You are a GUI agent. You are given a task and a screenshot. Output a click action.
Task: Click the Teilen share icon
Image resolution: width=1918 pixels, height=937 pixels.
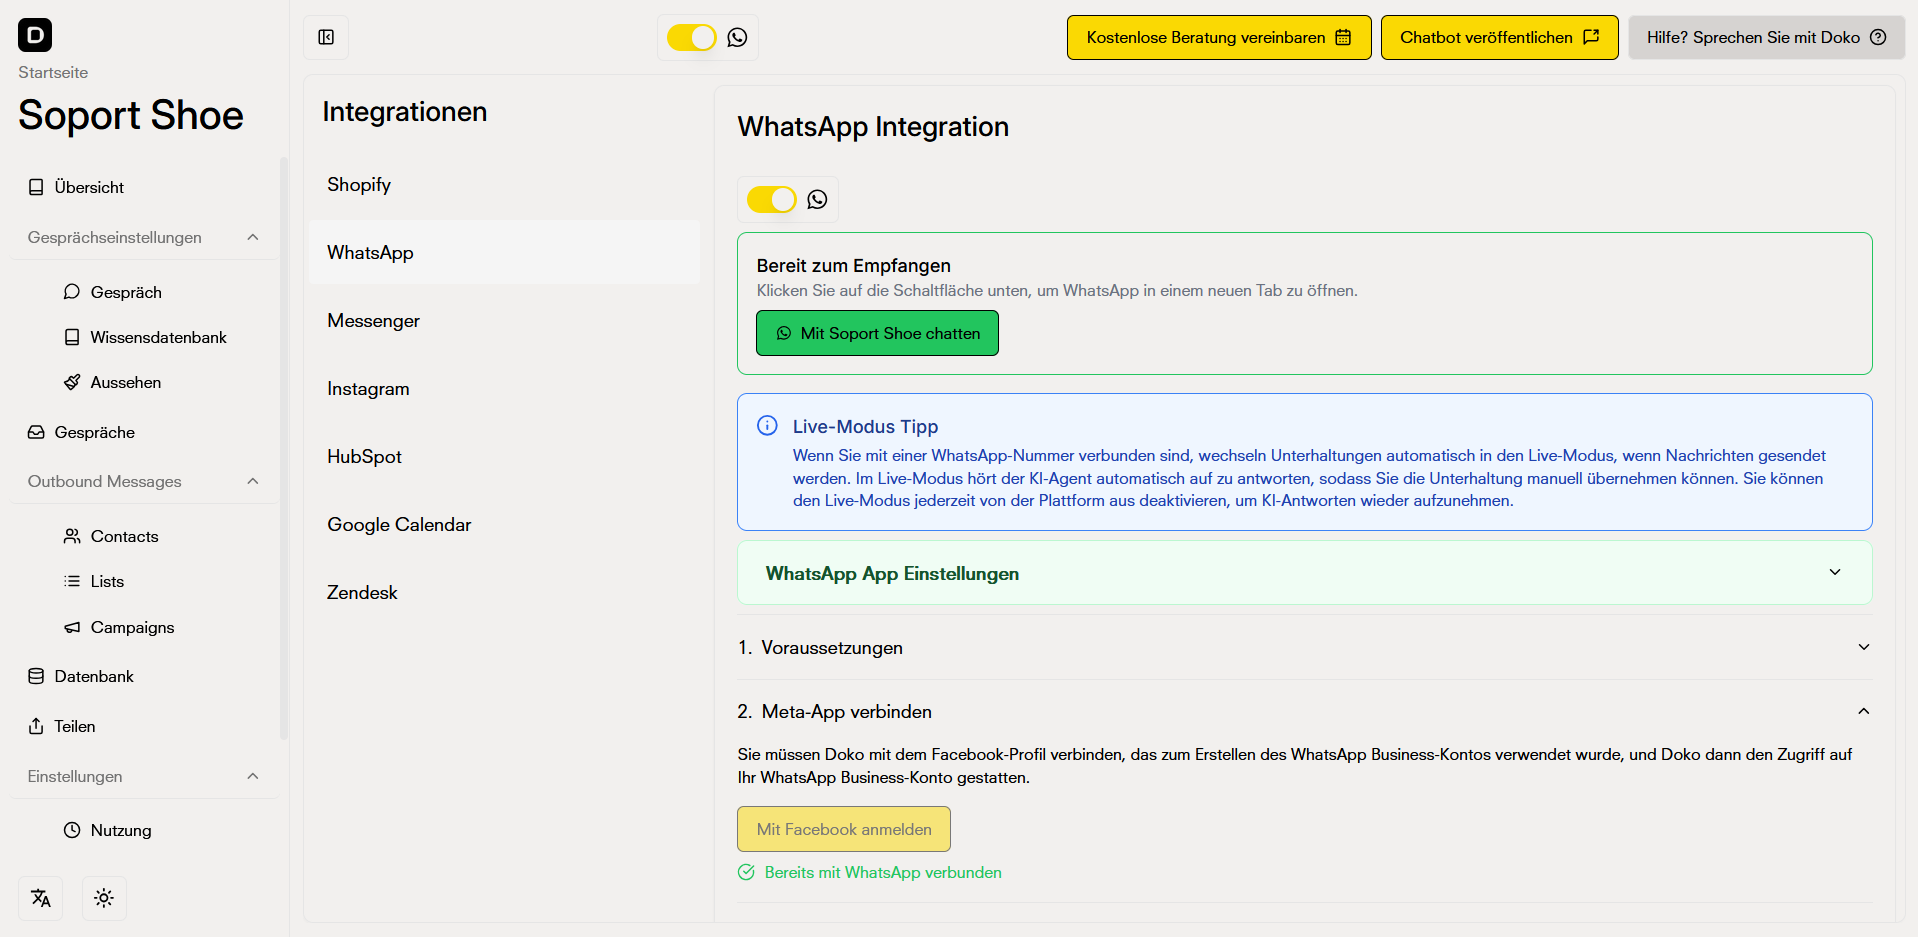36,726
